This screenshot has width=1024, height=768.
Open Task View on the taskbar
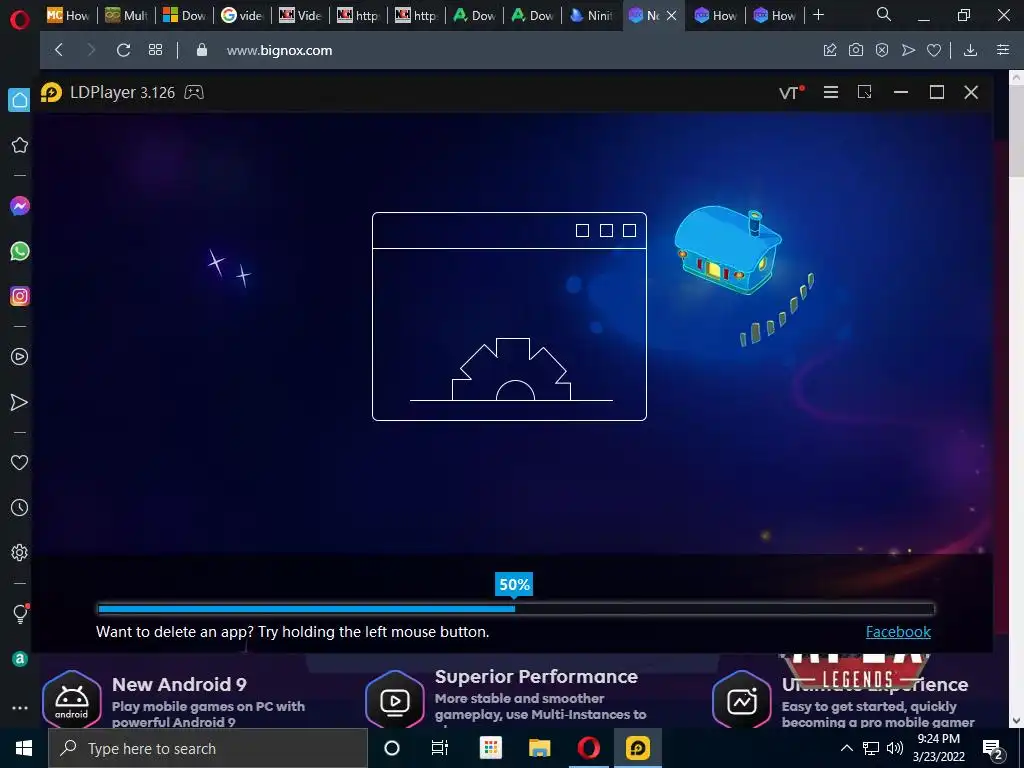click(x=440, y=748)
